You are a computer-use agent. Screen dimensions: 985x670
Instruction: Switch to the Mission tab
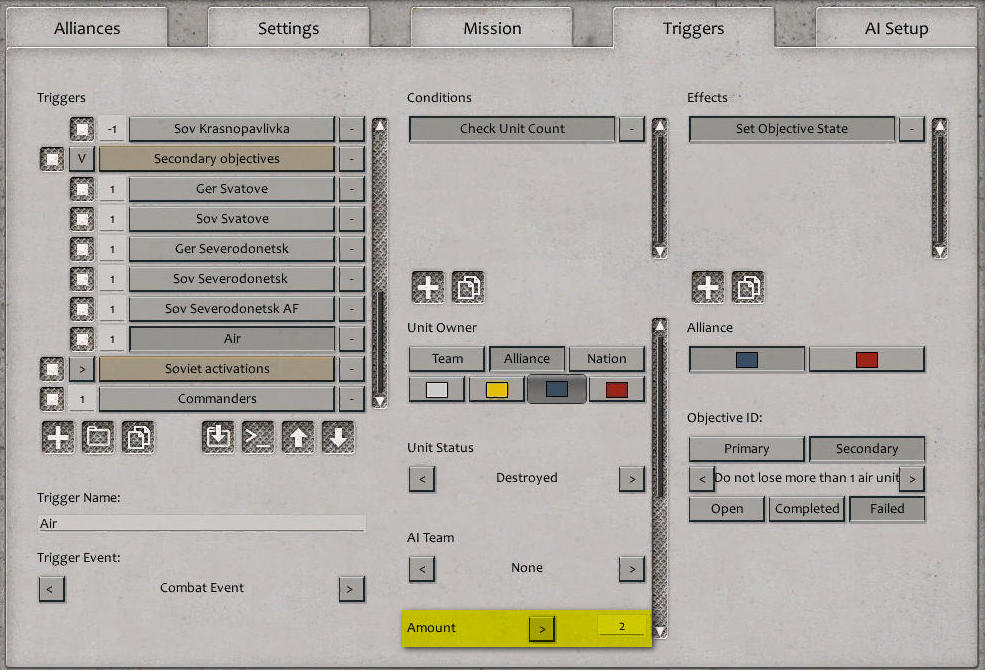point(492,28)
